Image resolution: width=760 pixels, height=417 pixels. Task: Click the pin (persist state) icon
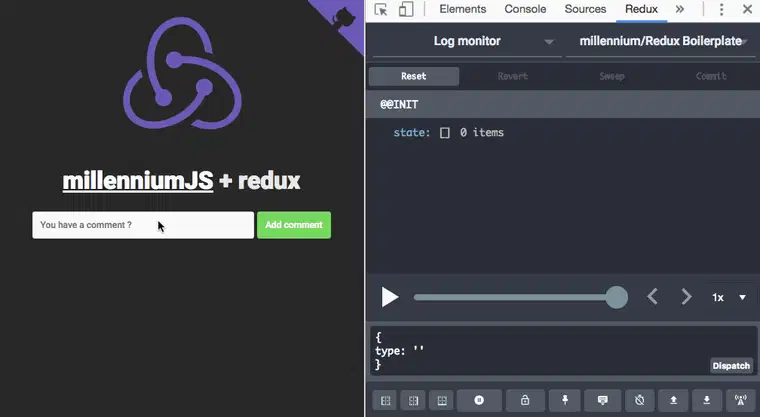565,401
